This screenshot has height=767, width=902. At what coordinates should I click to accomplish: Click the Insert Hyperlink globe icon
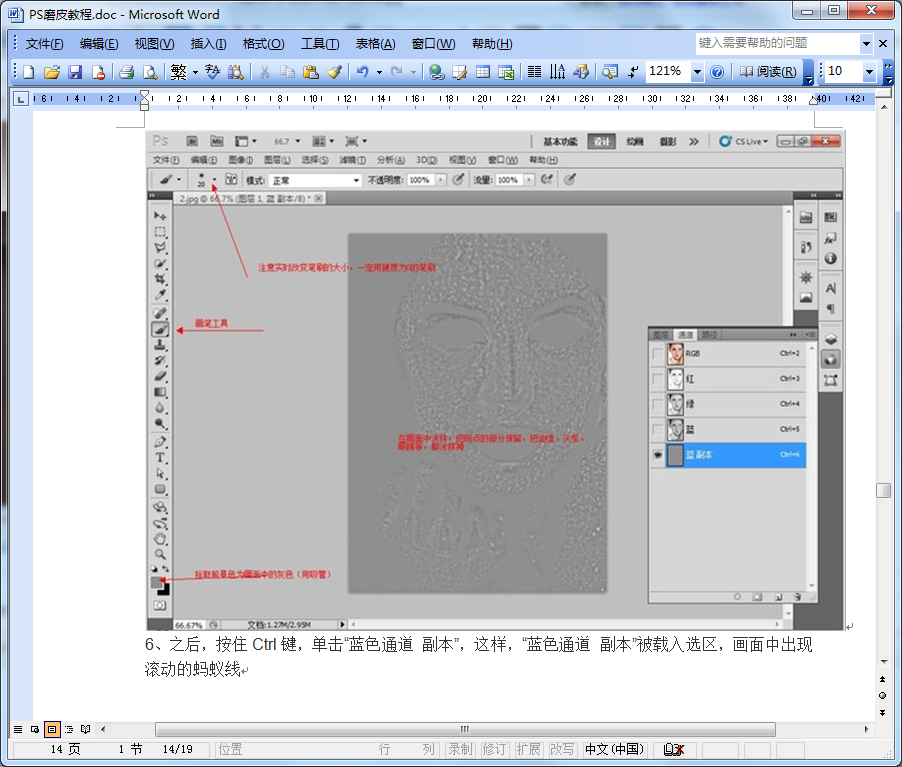(436, 72)
